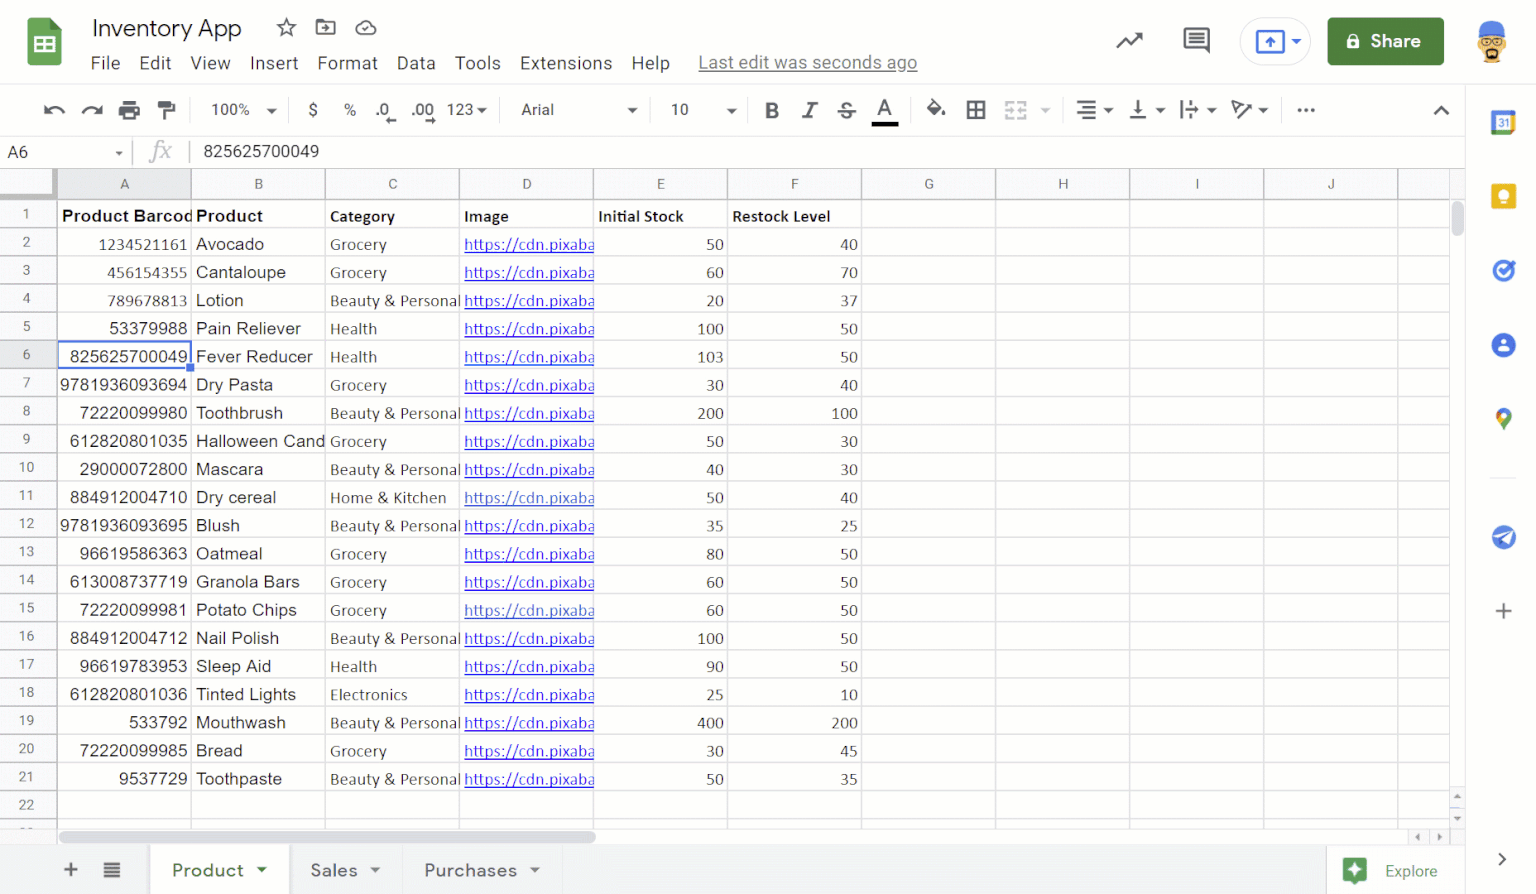Switch to the Sales tab
This screenshot has width=1536, height=894.
coord(335,869)
